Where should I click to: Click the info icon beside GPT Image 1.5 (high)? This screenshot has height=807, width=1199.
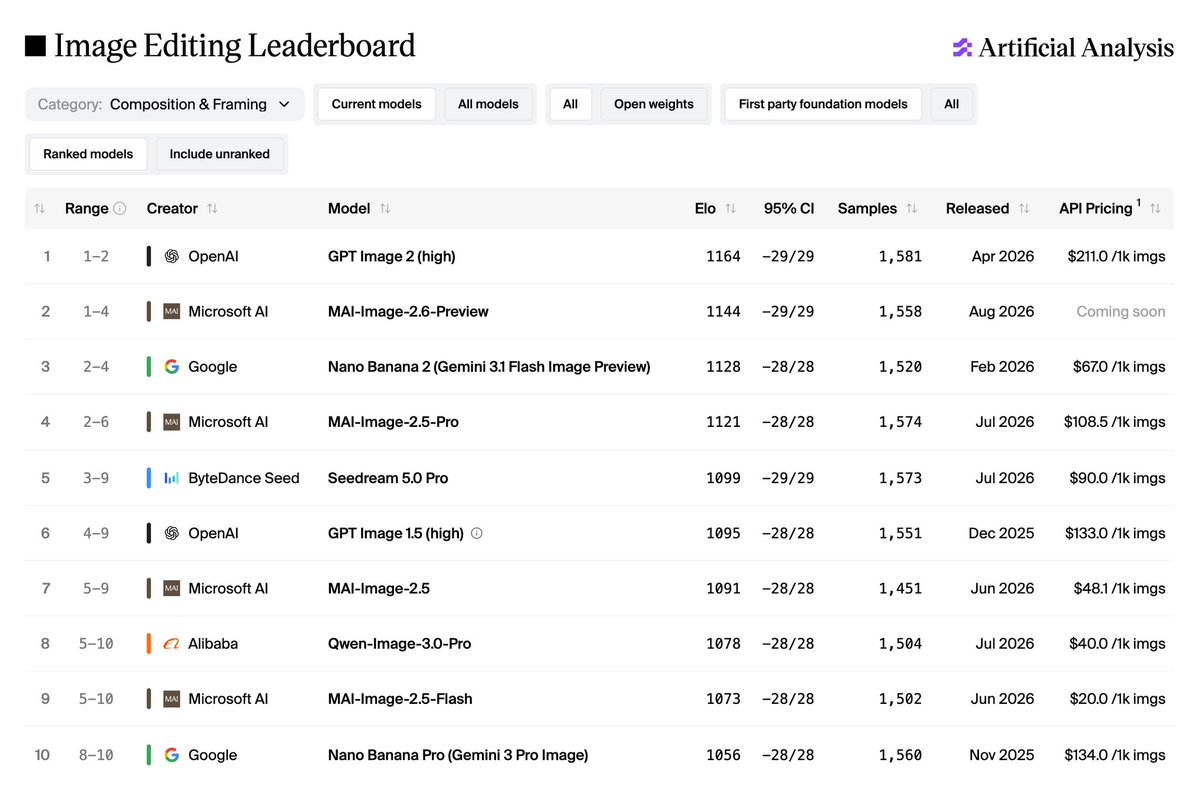point(476,533)
